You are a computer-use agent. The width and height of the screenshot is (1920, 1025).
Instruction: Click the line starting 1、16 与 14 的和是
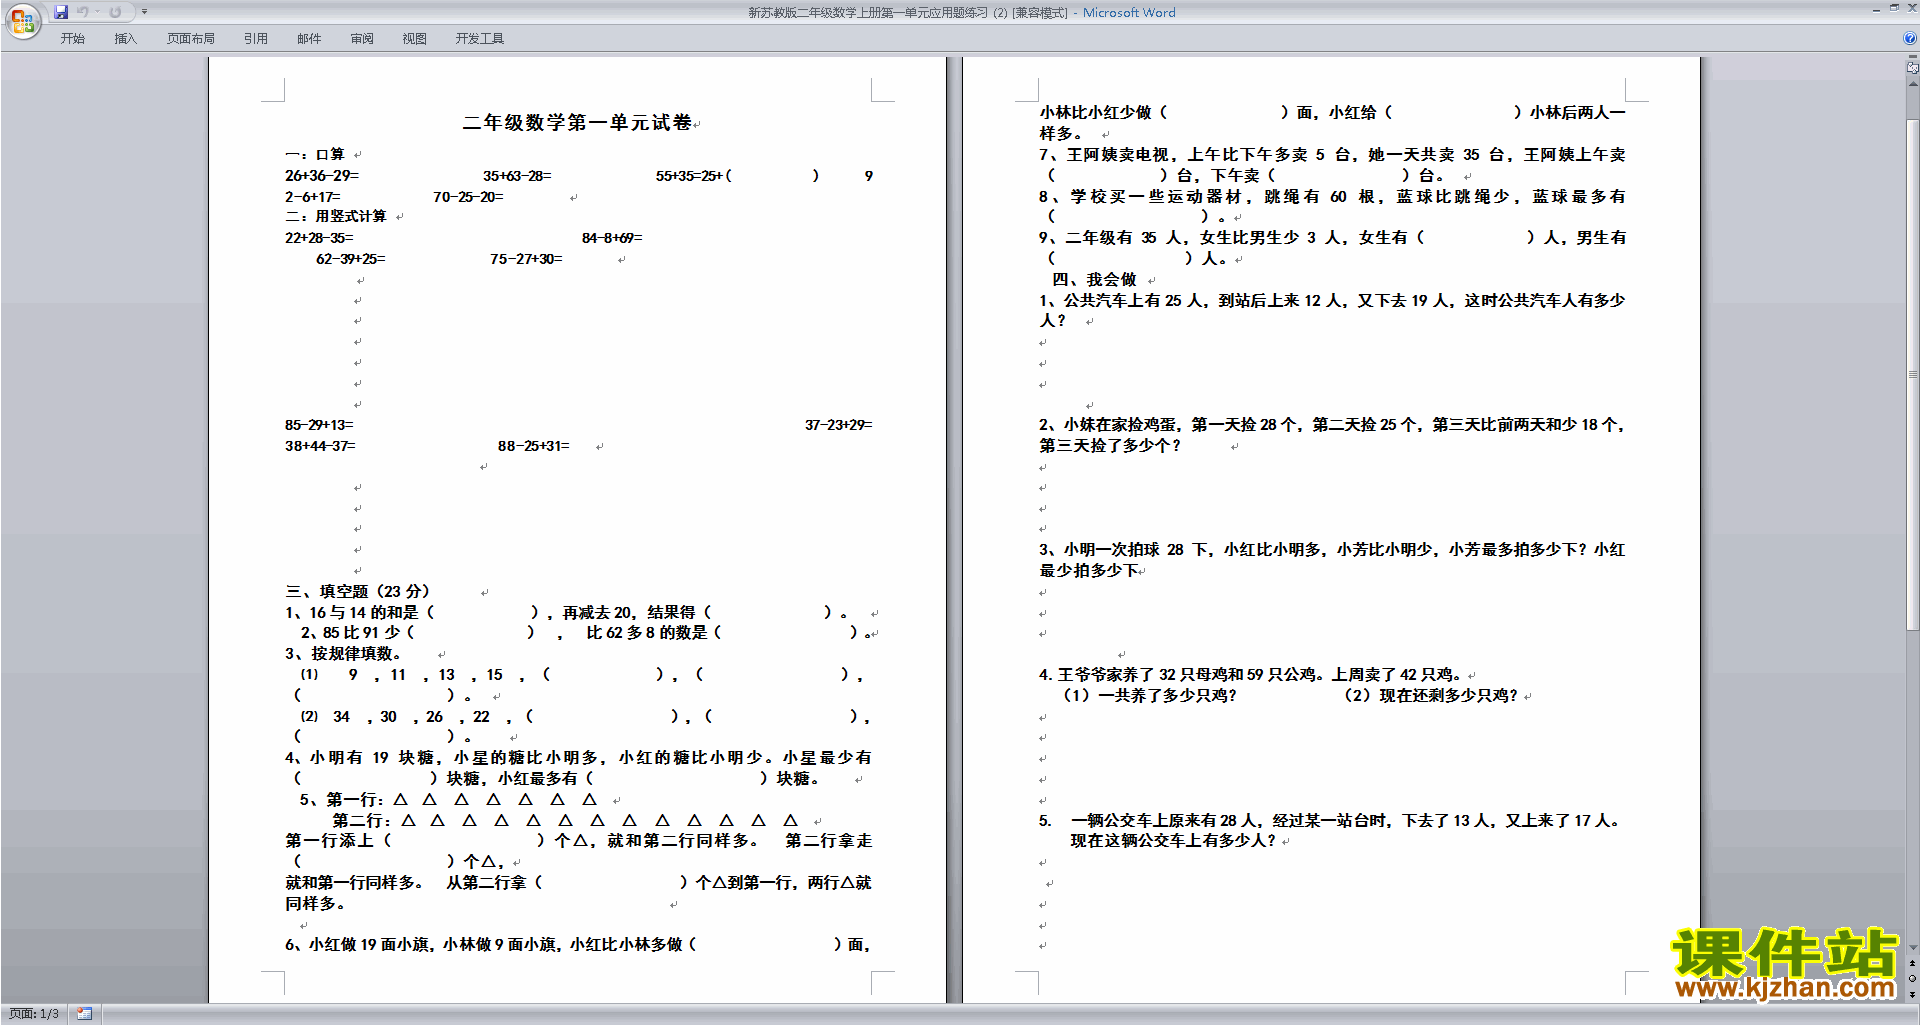pos(567,612)
